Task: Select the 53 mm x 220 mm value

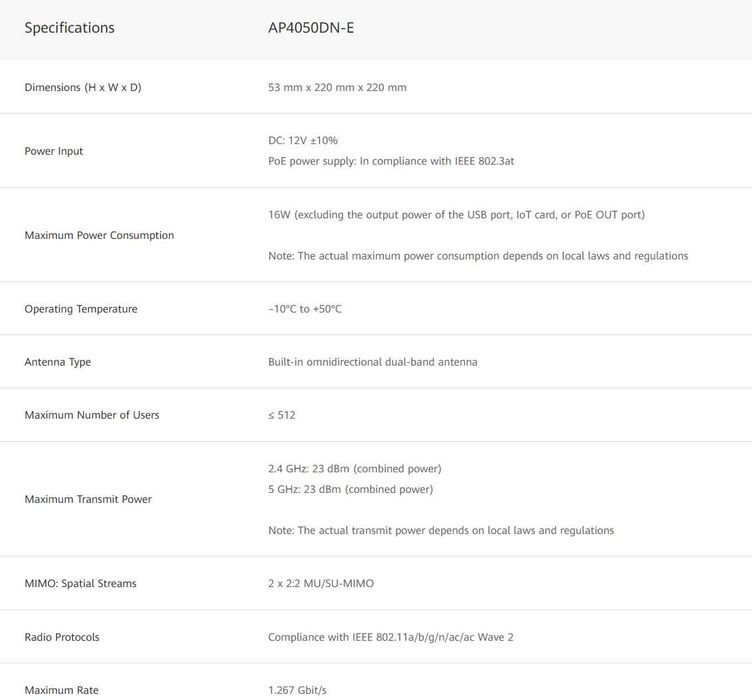Action: click(x=337, y=87)
